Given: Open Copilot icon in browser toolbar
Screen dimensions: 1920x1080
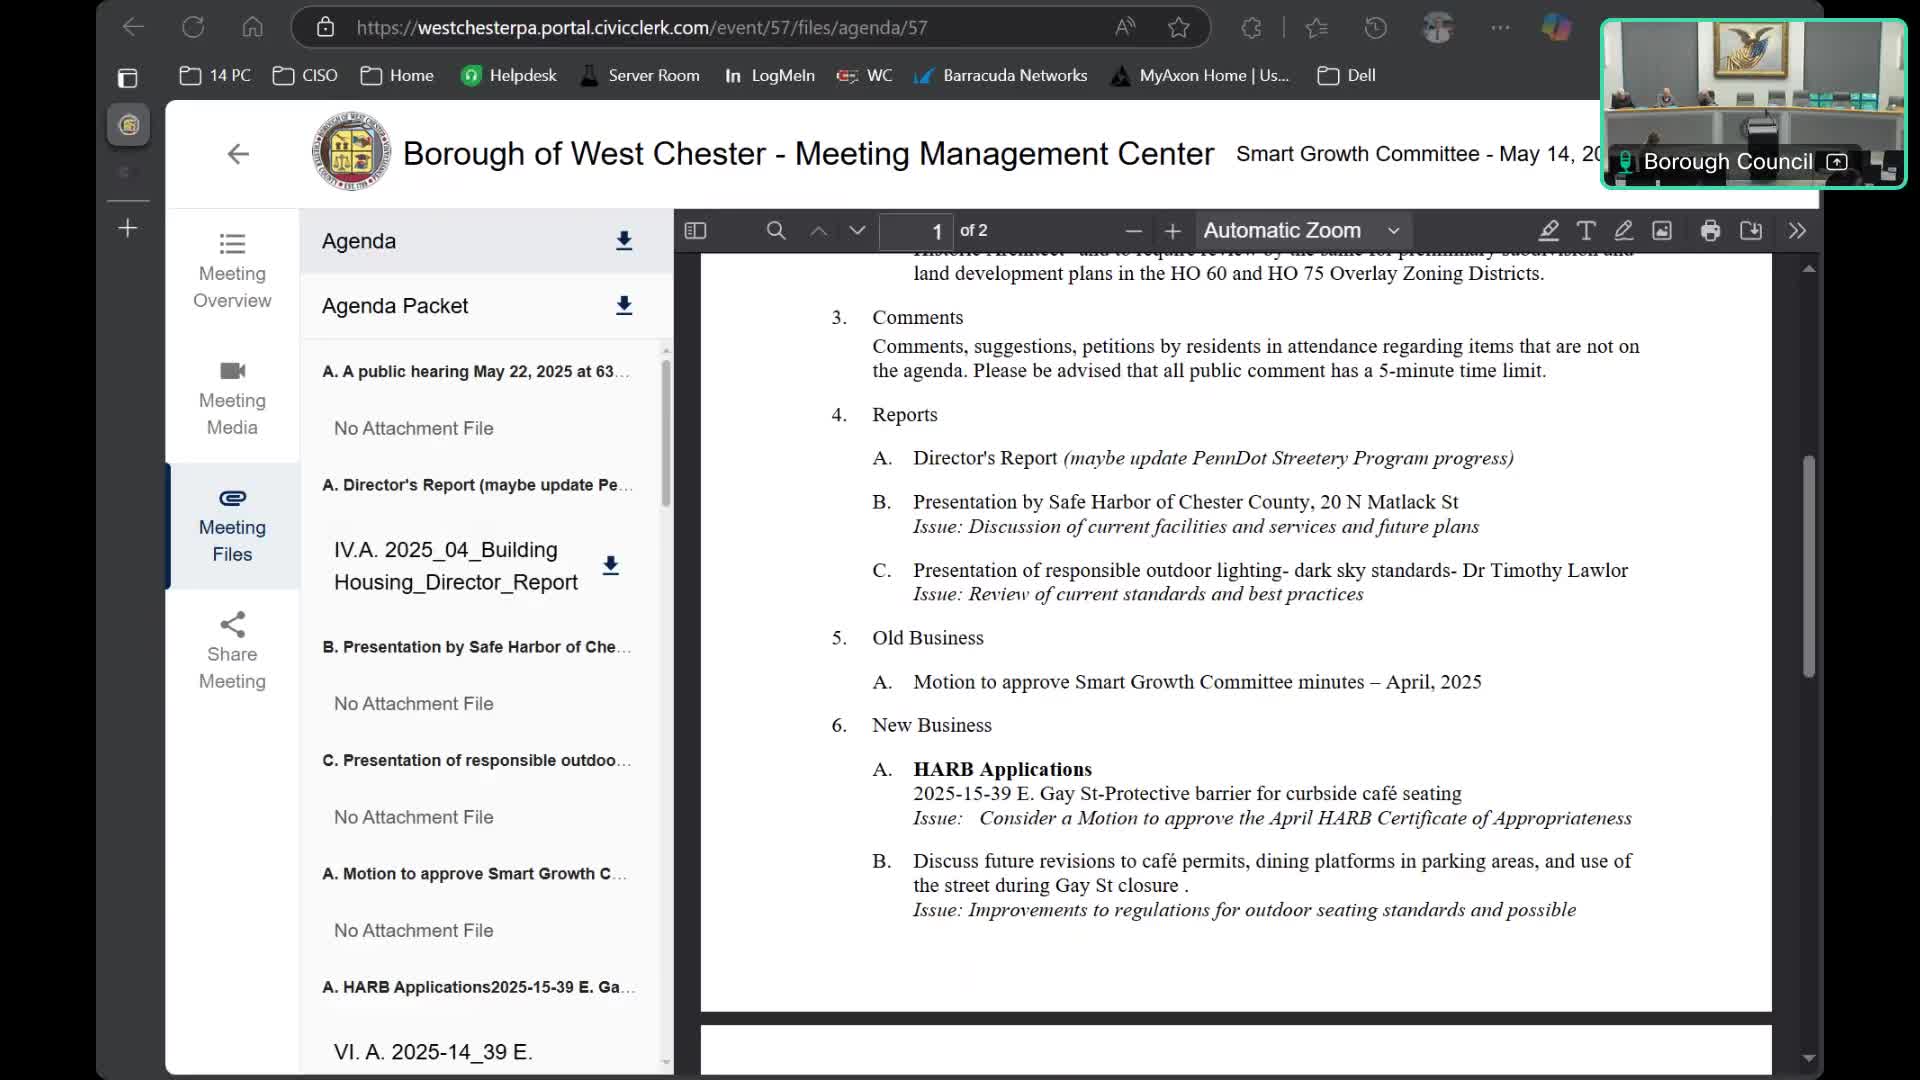Looking at the screenshot, I should pyautogui.click(x=1555, y=27).
